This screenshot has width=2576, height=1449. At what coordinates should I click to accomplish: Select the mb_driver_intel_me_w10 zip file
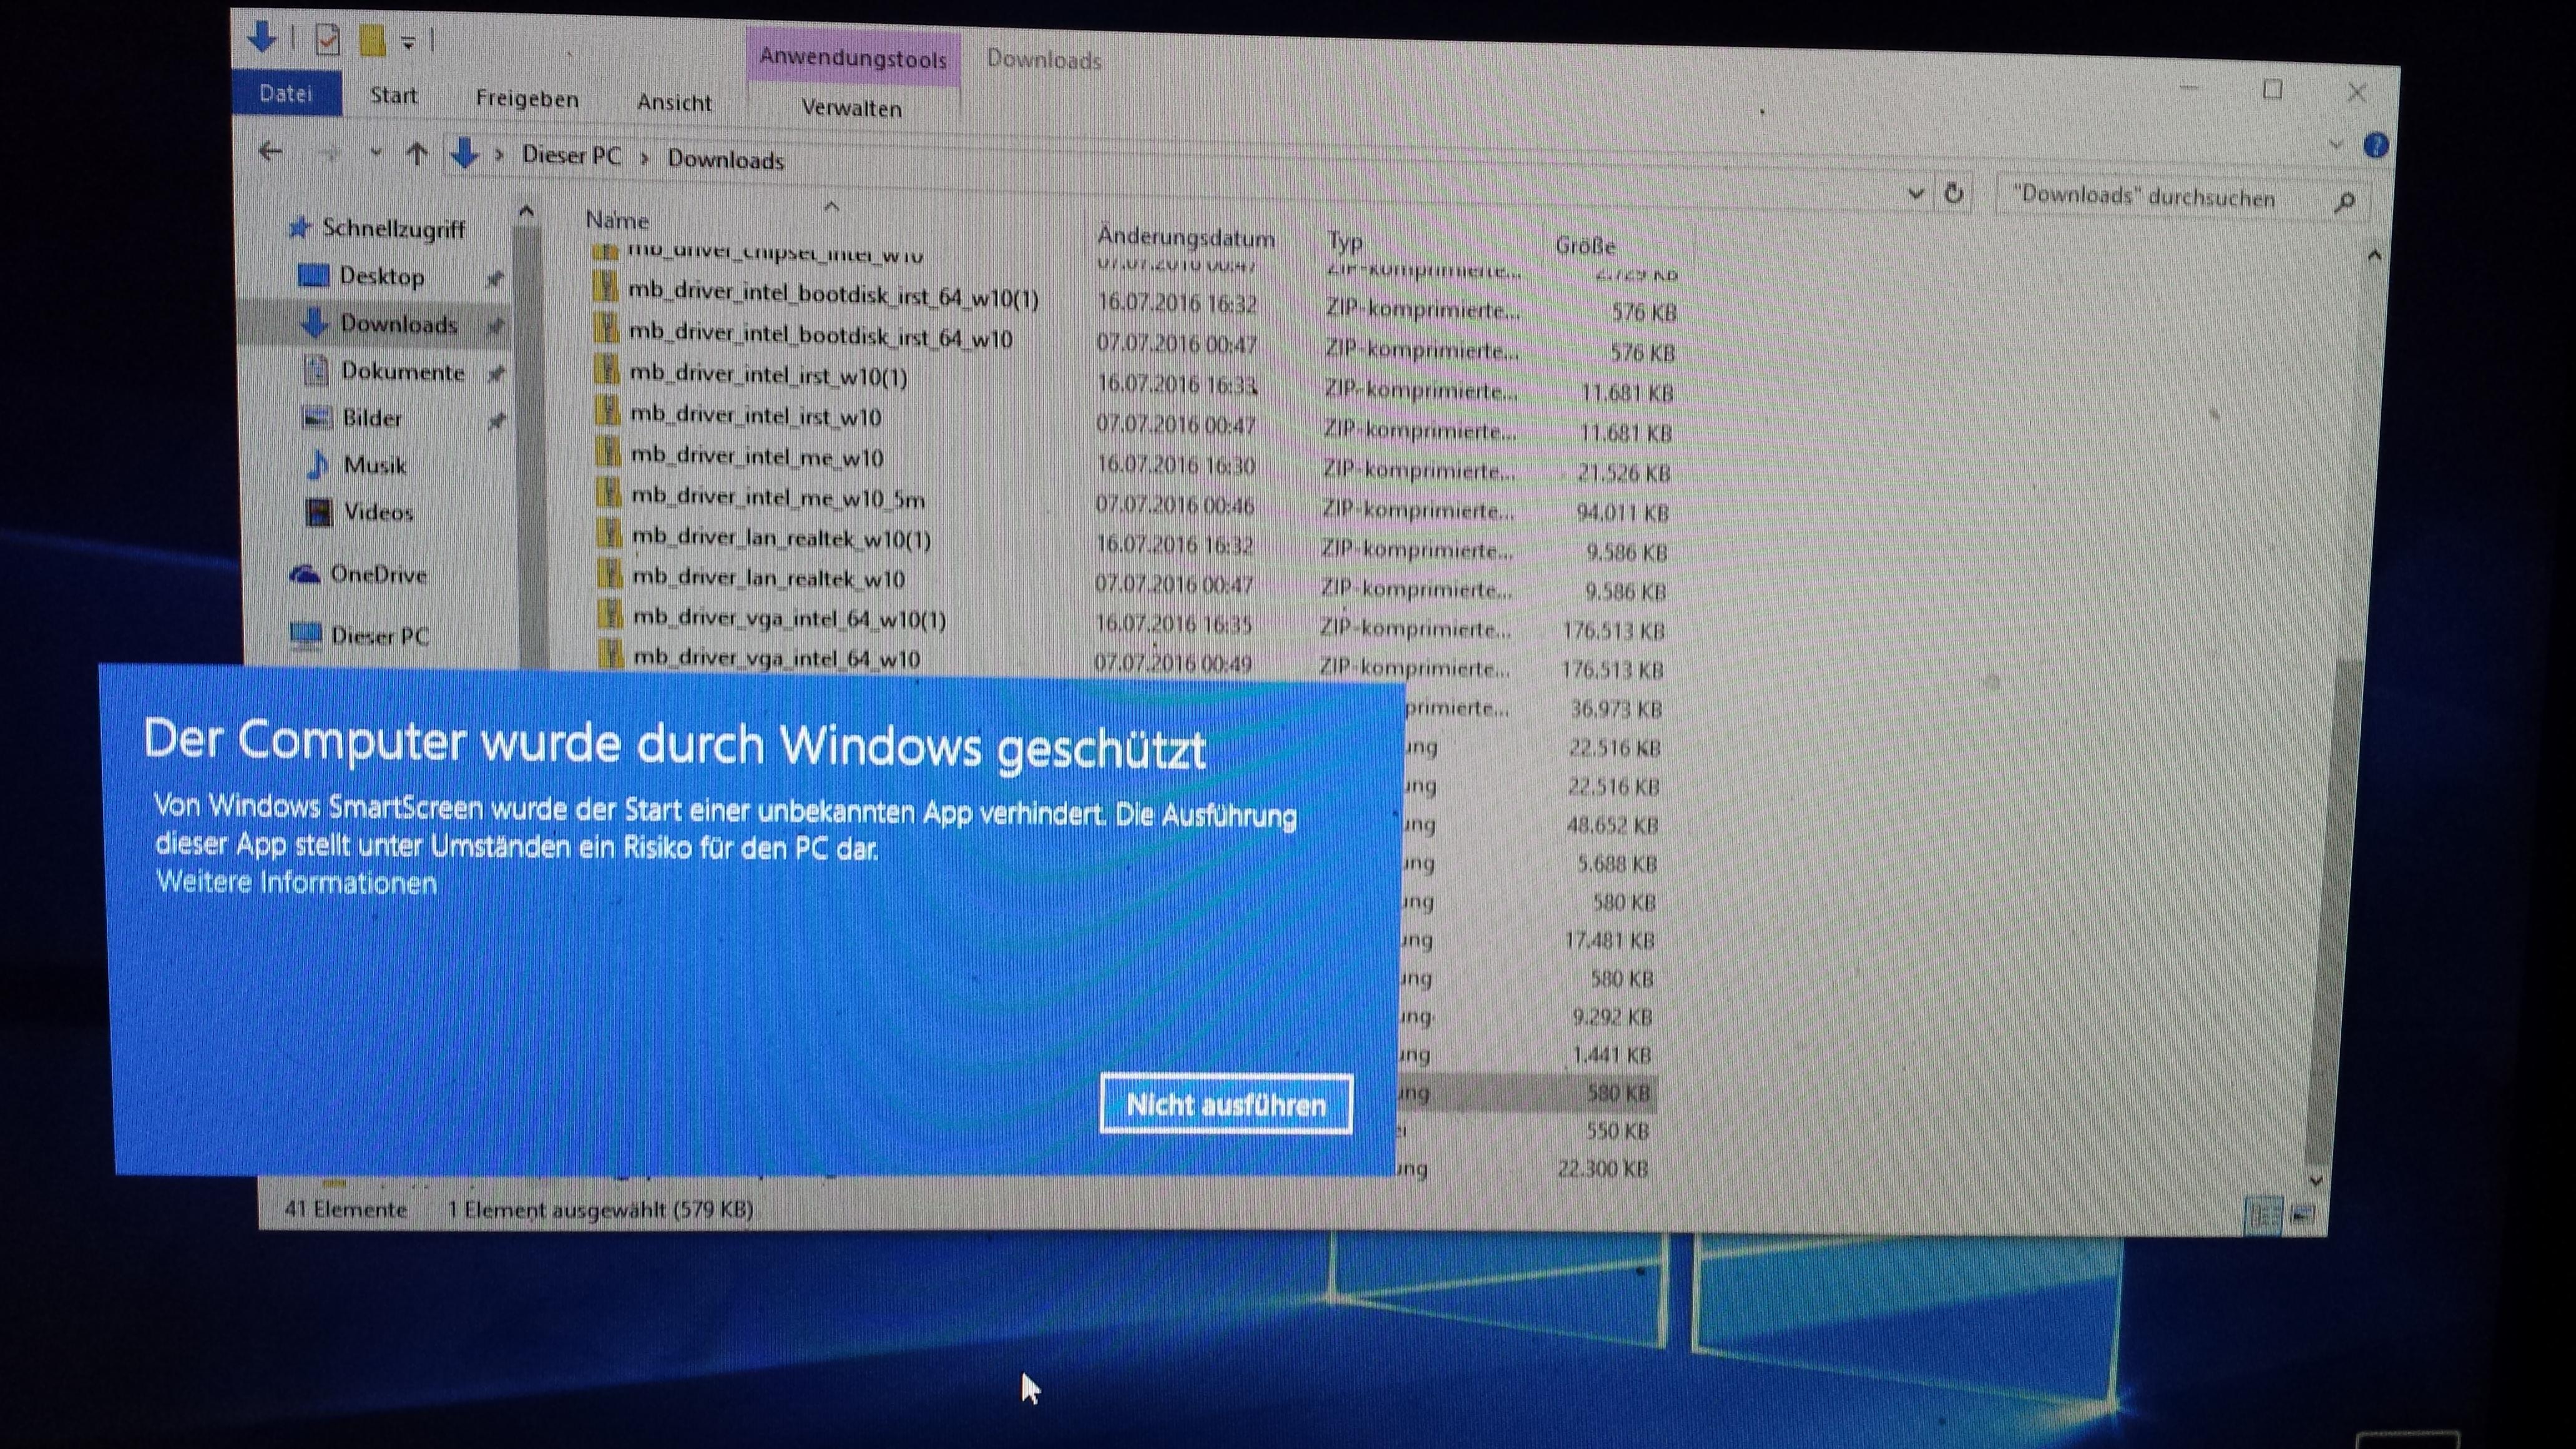pos(756,458)
